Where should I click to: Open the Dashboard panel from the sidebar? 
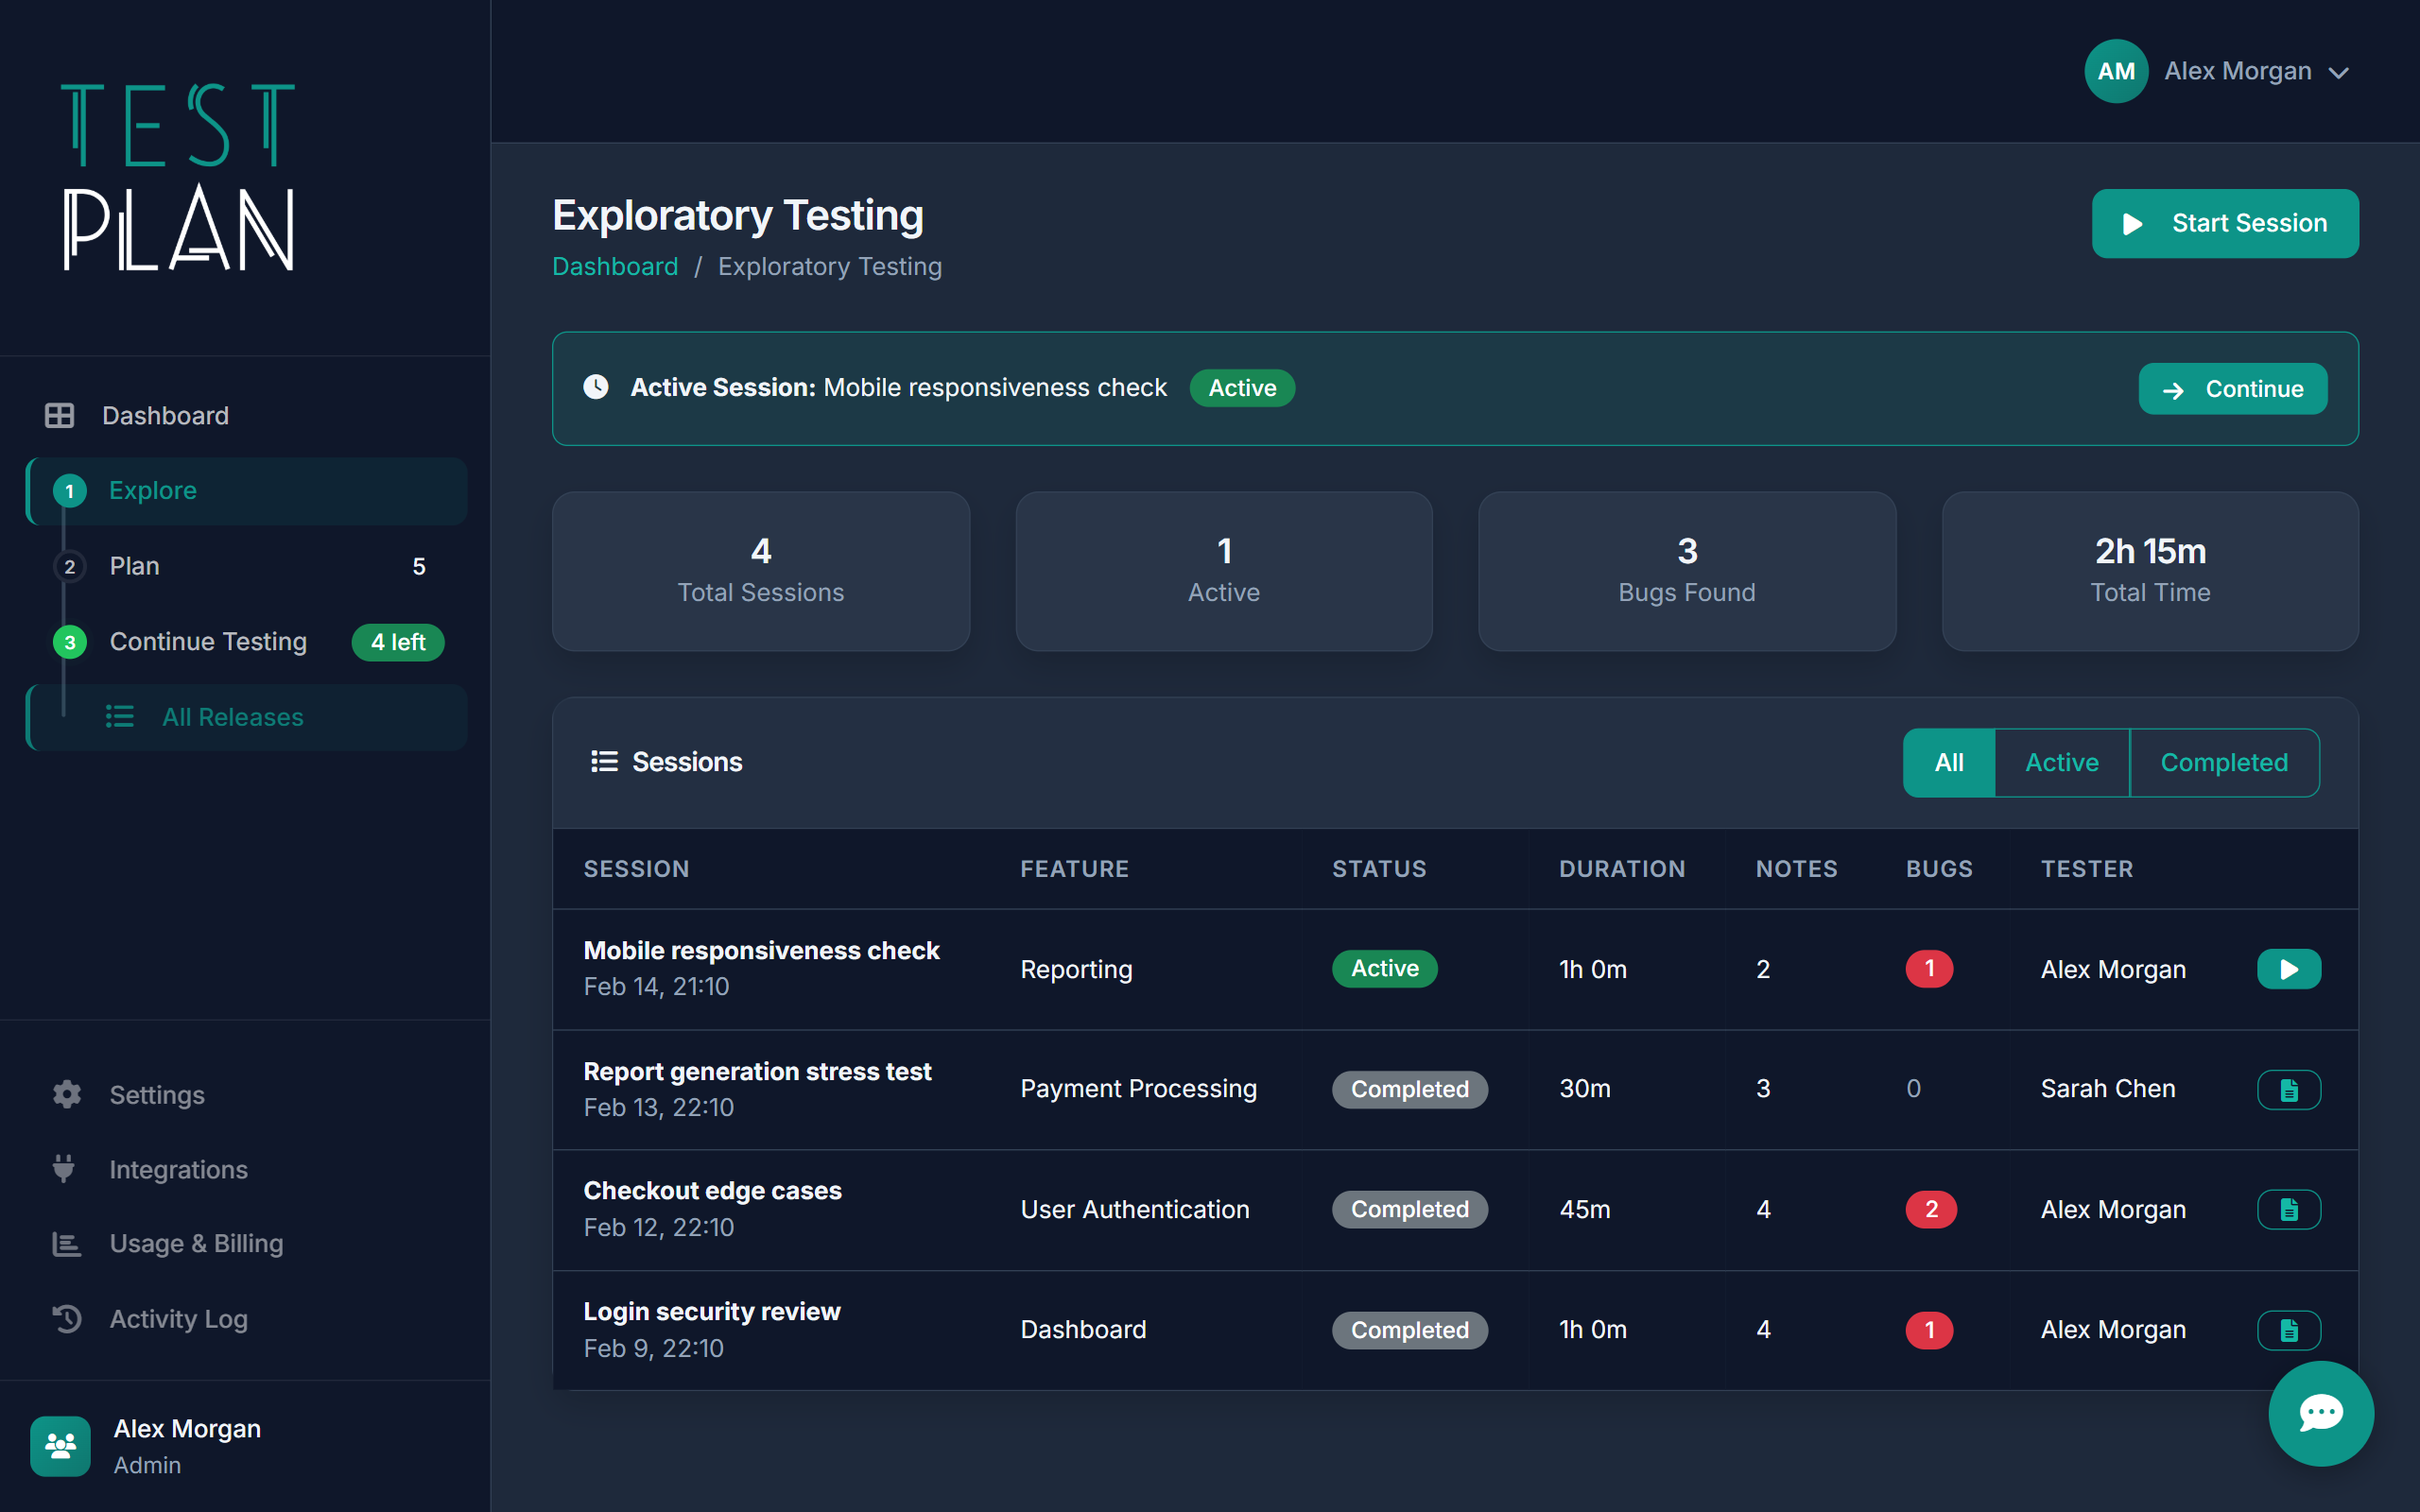click(x=165, y=415)
